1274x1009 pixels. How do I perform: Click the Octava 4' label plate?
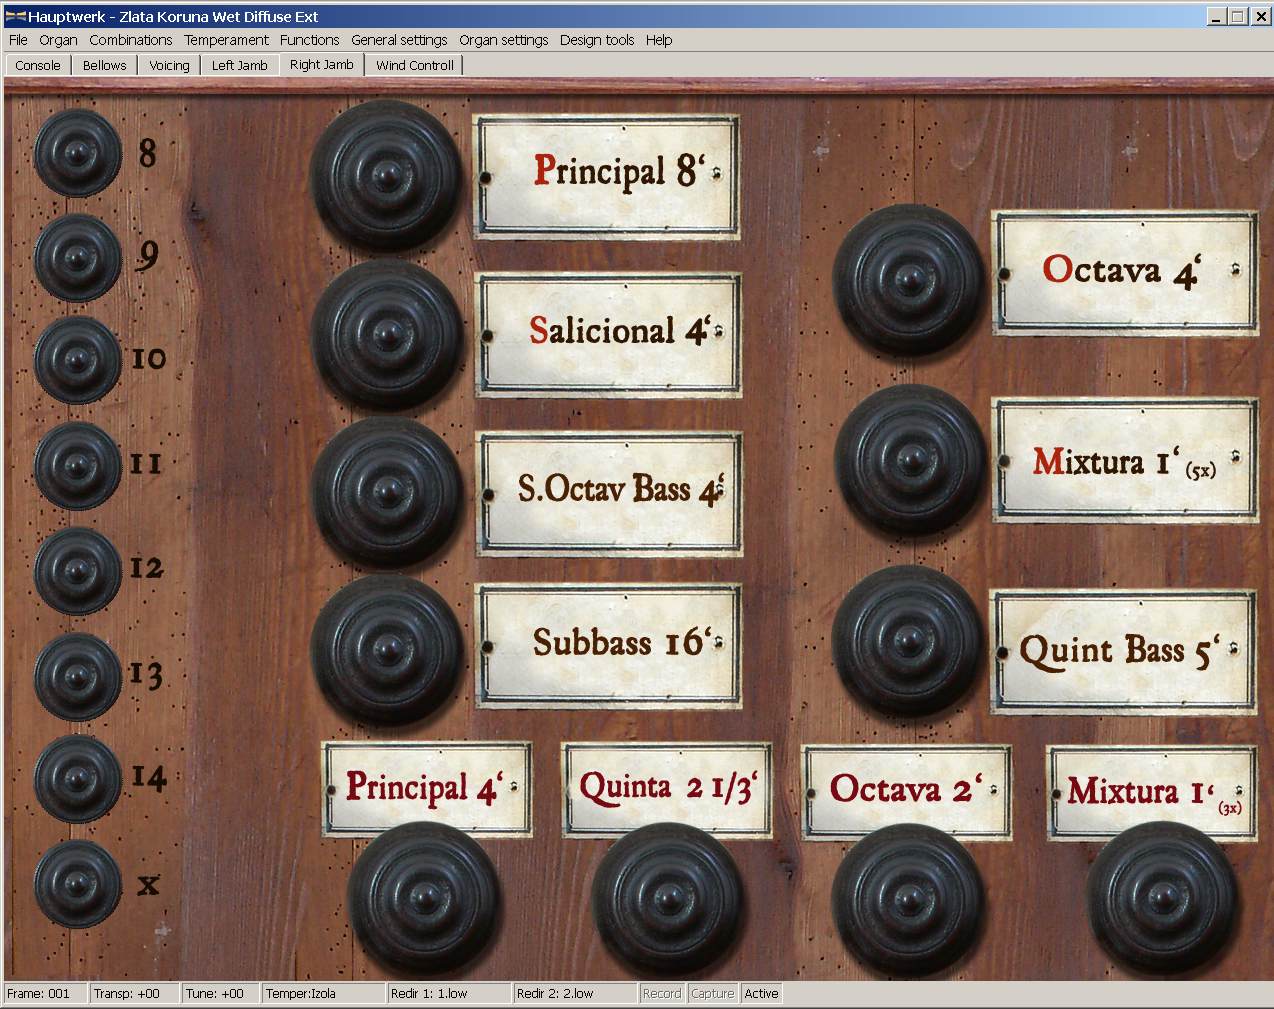click(1125, 273)
